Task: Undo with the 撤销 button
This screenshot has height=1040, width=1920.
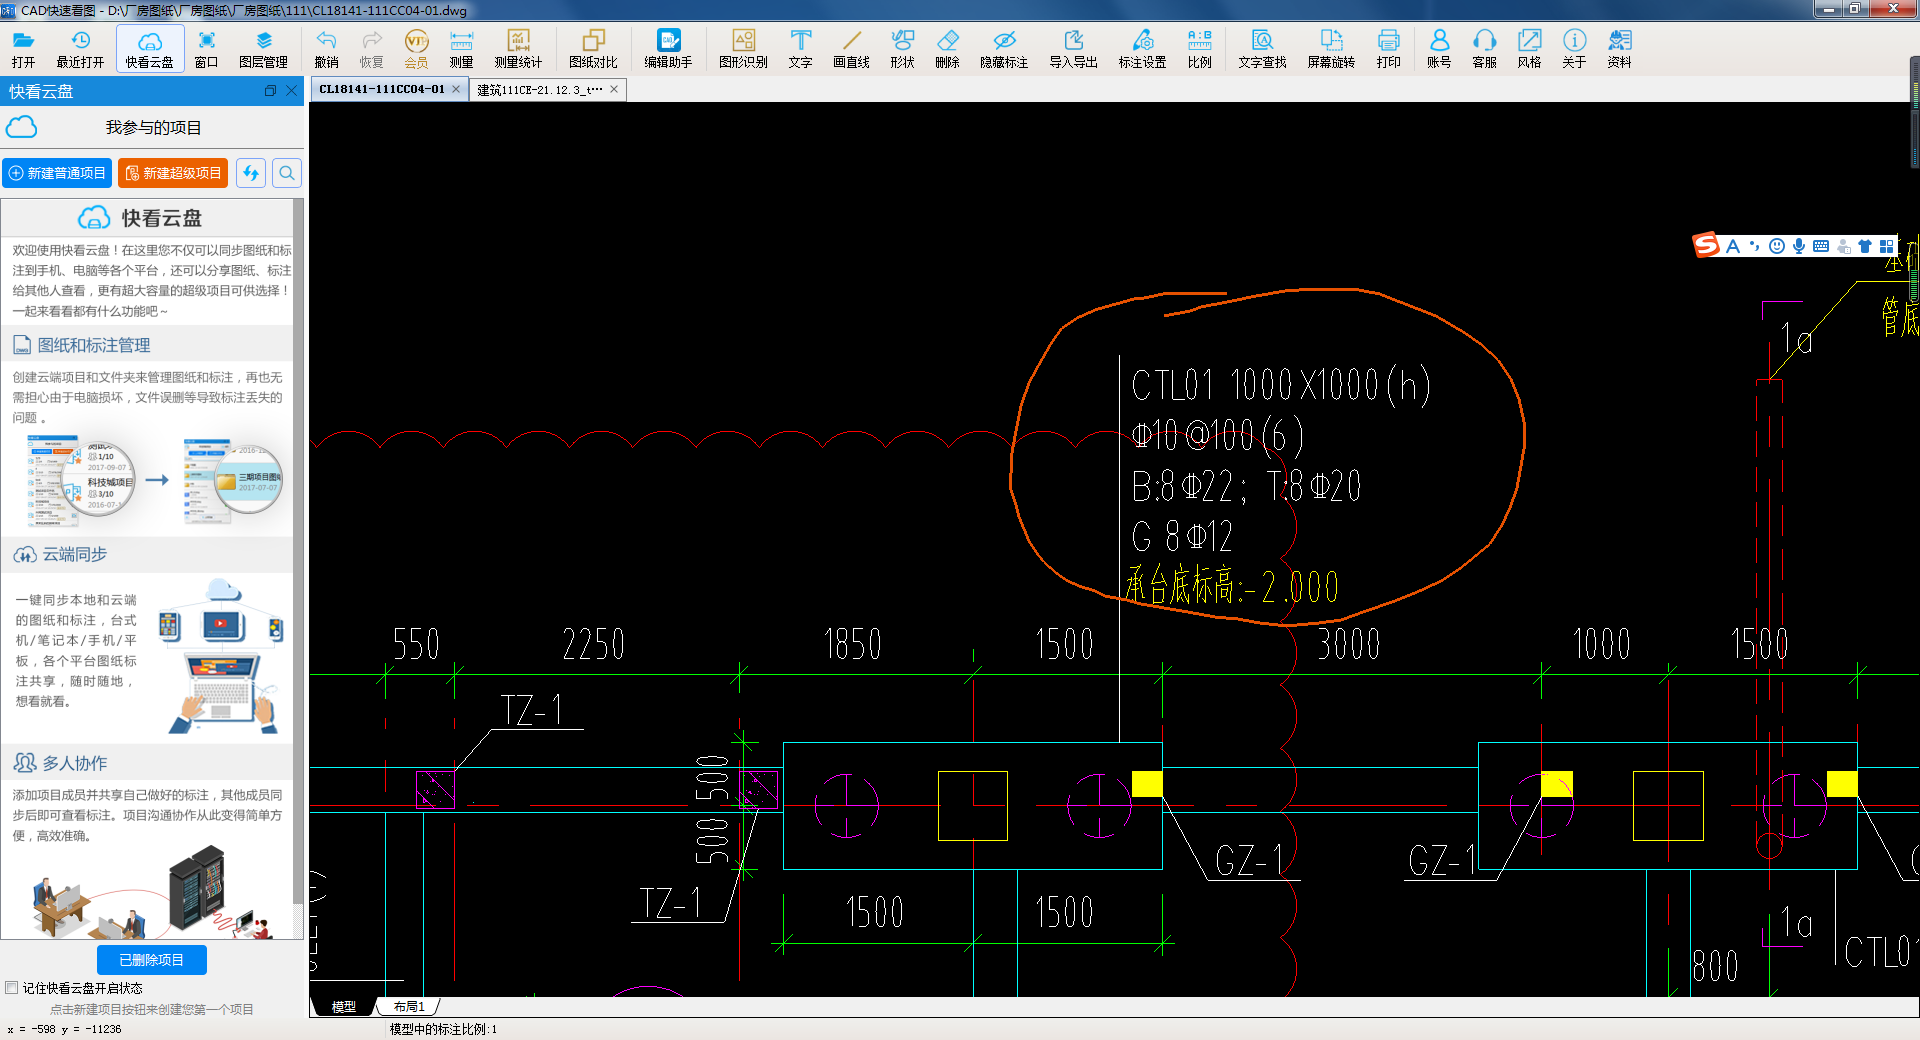Action: 326,48
